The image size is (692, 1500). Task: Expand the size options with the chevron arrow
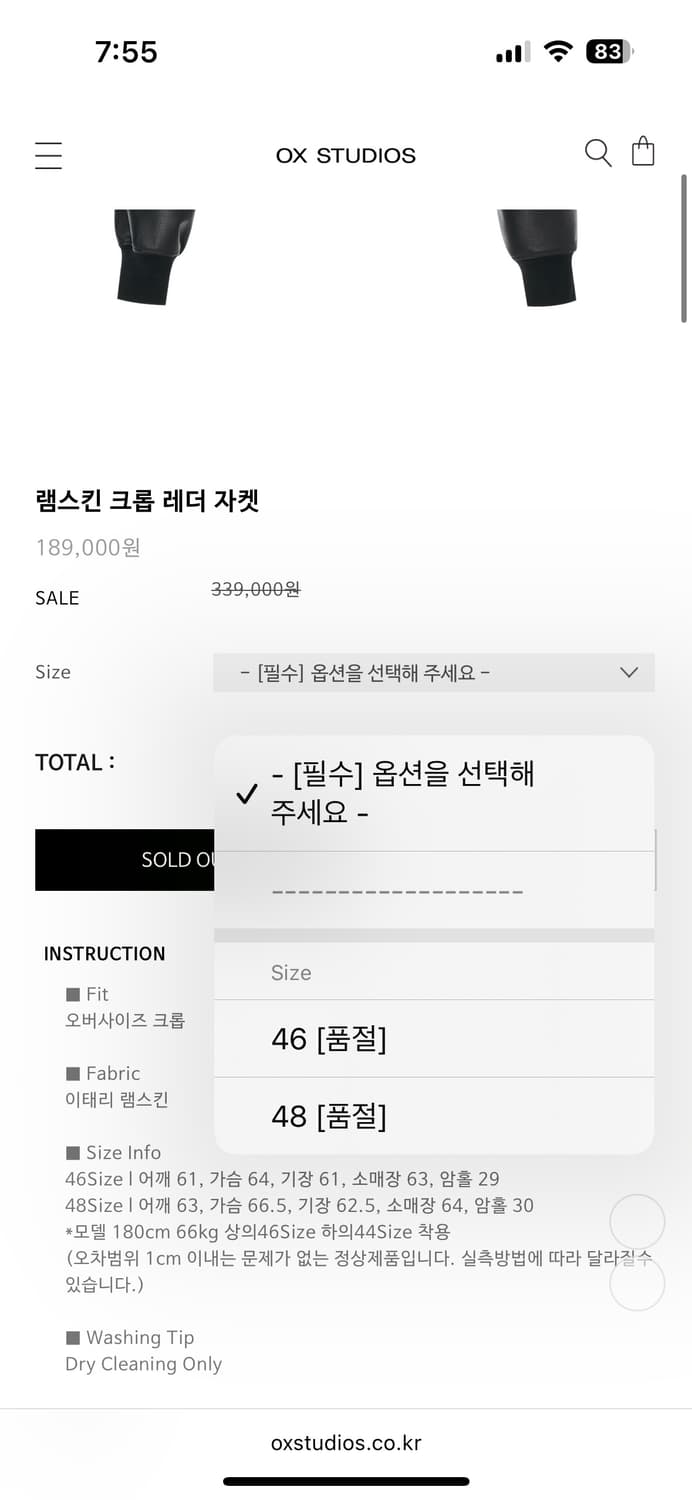629,673
